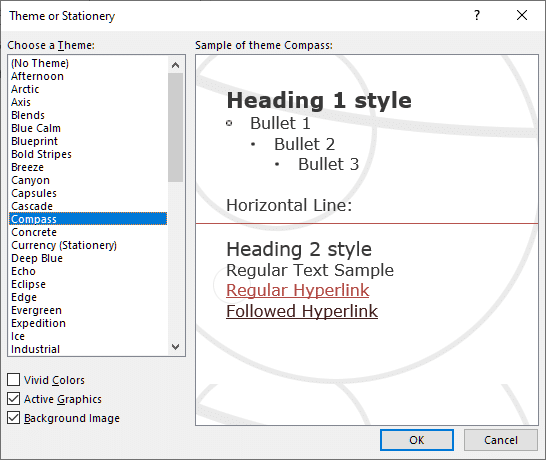Click the Heading 1 style sample text
Viewport: 546px width, 460px height.
click(319, 101)
